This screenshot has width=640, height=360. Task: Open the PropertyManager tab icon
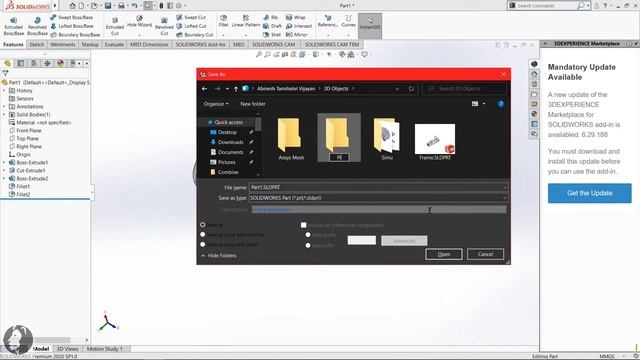tap(21, 63)
